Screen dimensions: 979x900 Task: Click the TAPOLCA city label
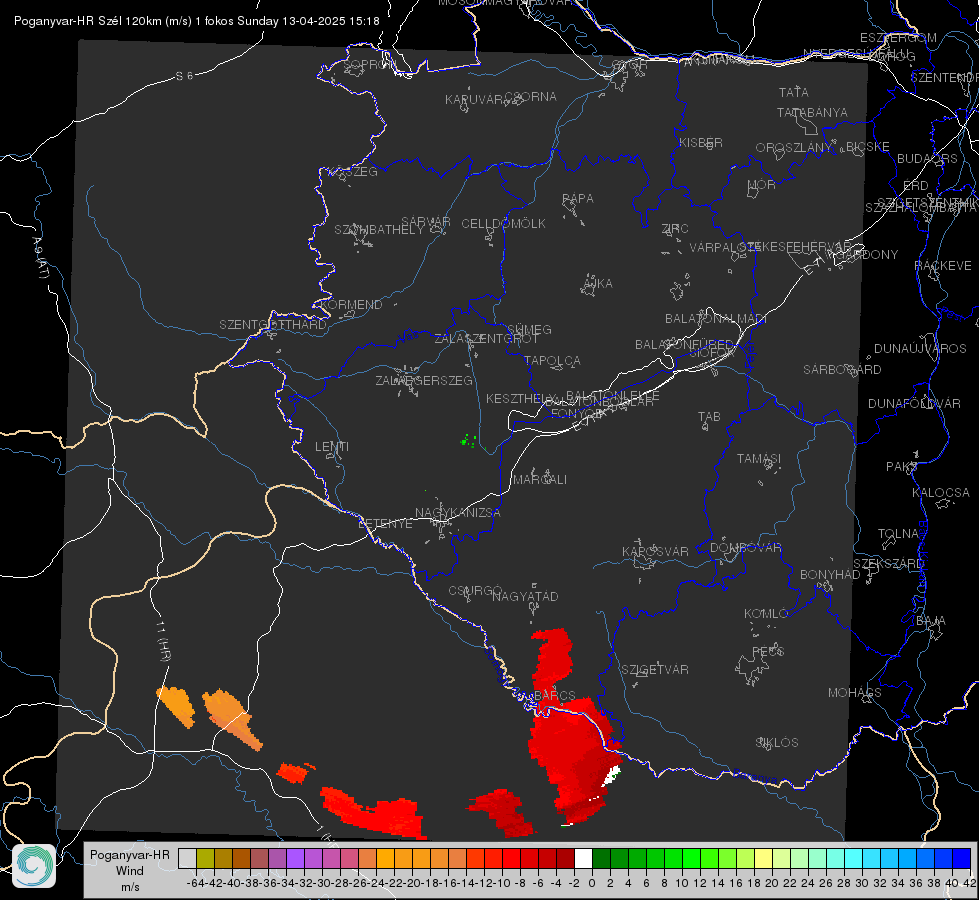tap(552, 360)
